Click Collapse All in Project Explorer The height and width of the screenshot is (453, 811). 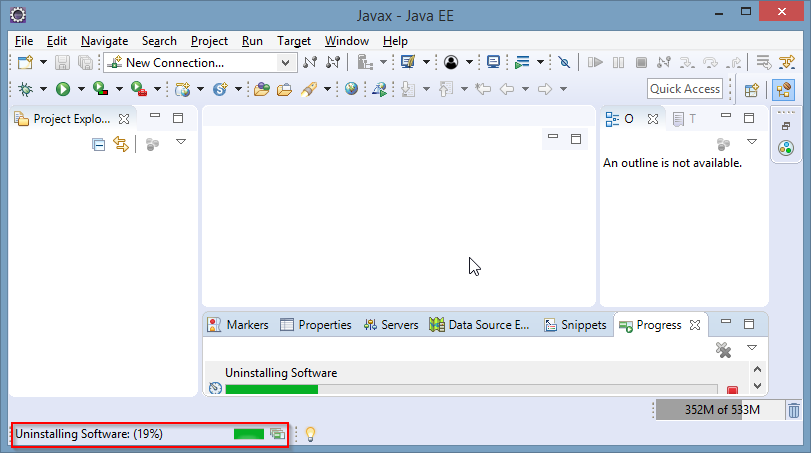(x=98, y=144)
